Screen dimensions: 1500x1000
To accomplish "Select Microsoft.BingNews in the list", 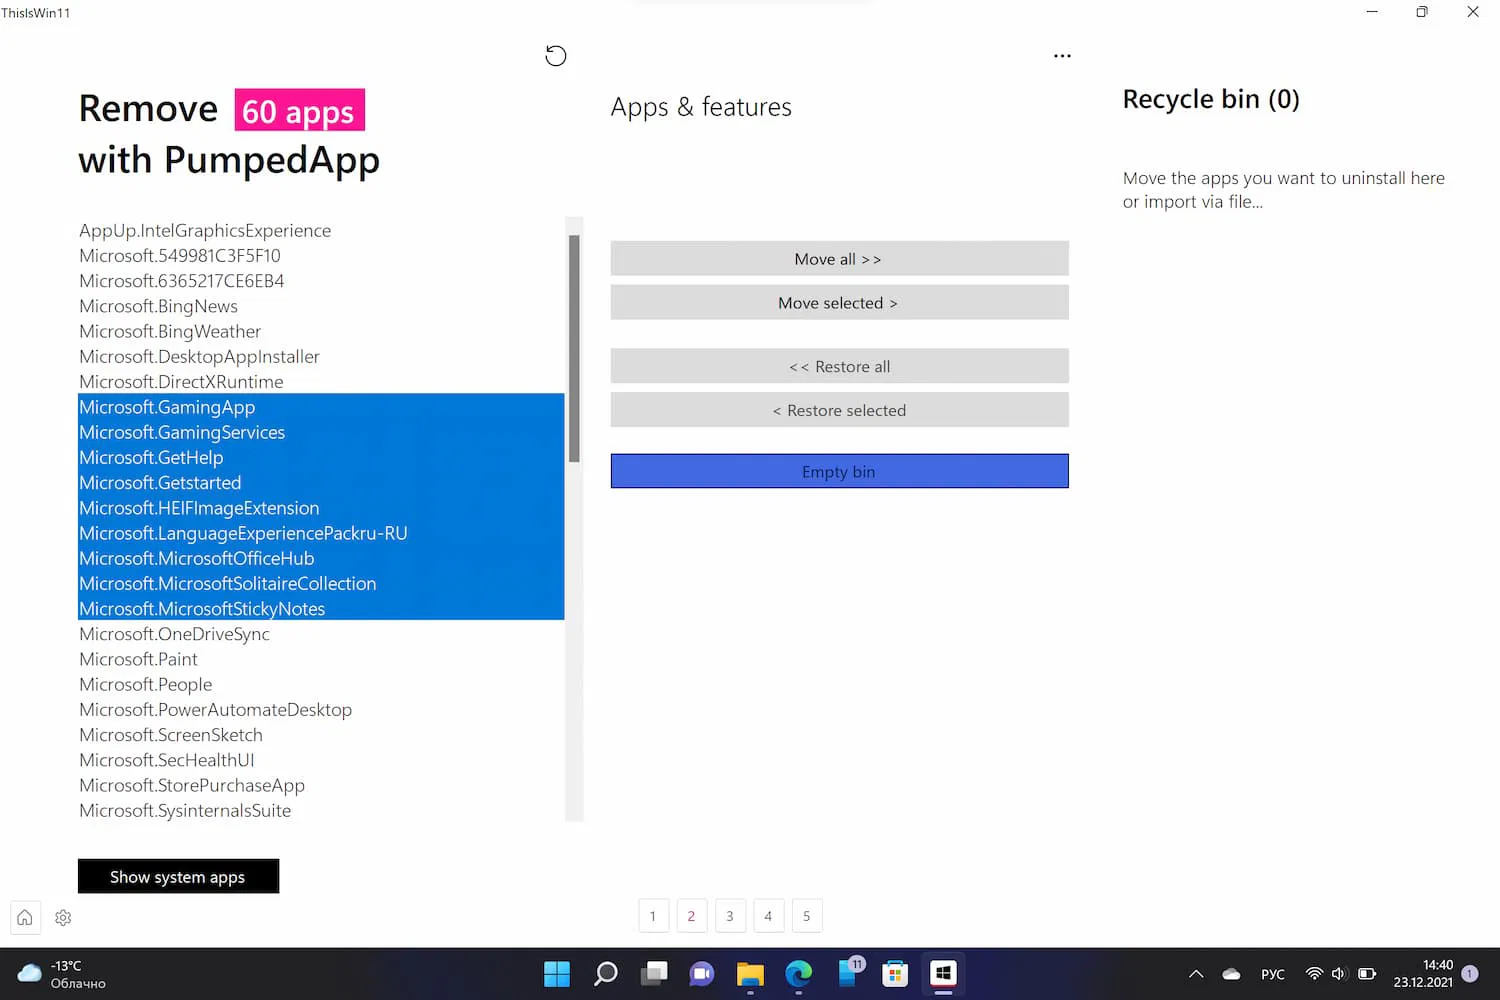I will point(321,306).
